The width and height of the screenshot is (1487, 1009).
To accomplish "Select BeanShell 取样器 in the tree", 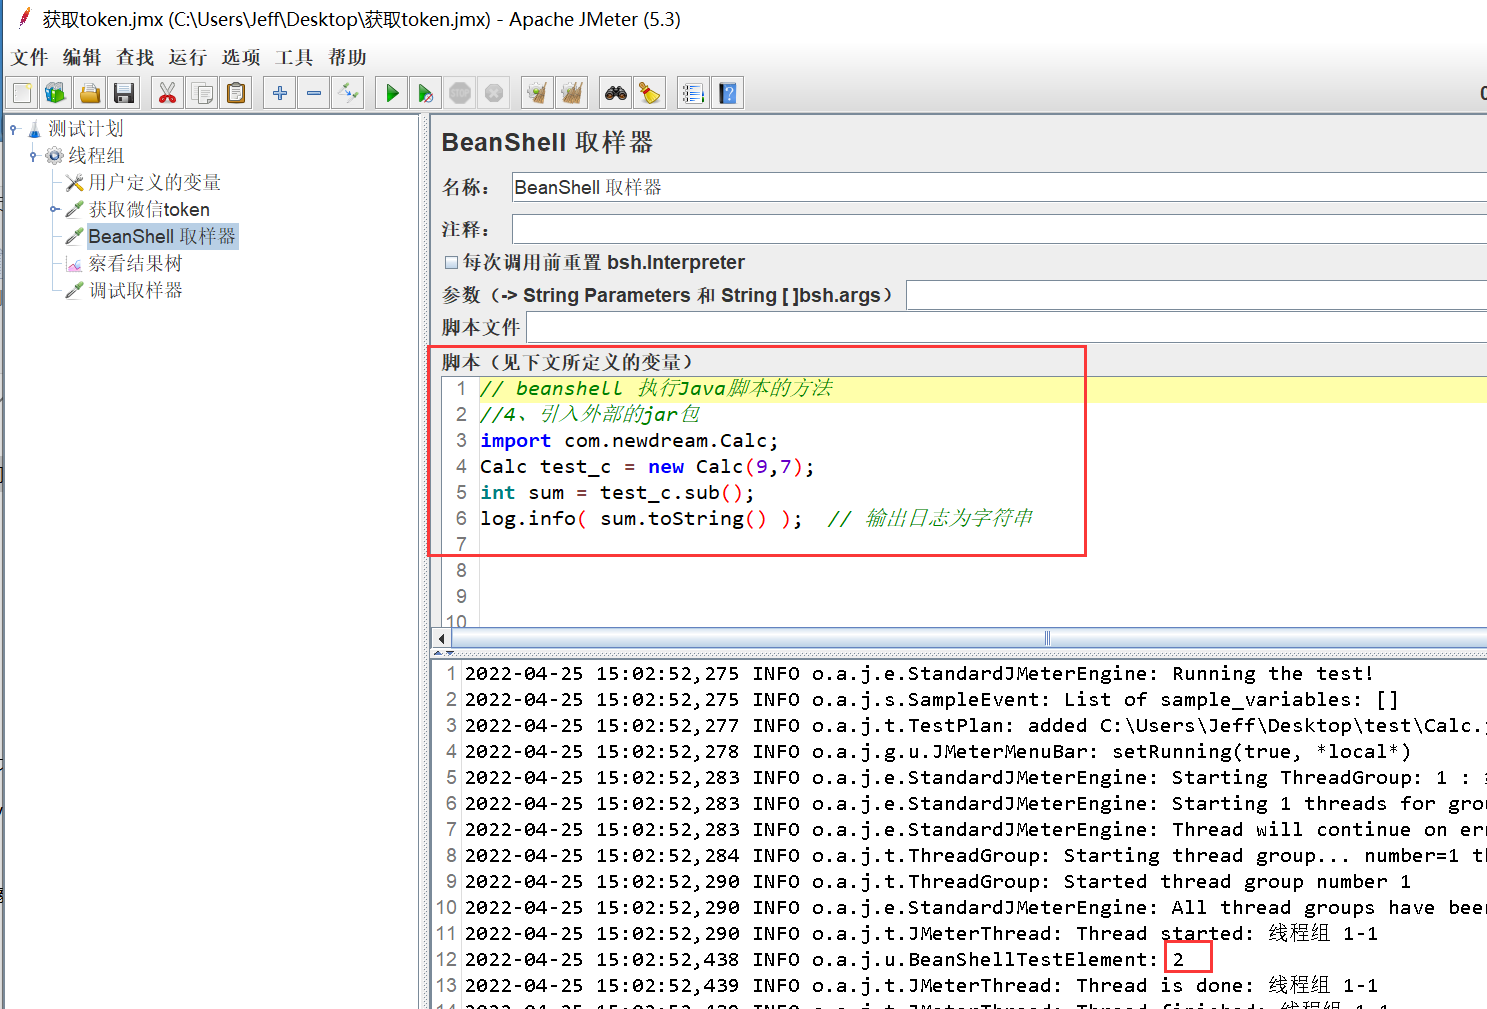I will (162, 237).
